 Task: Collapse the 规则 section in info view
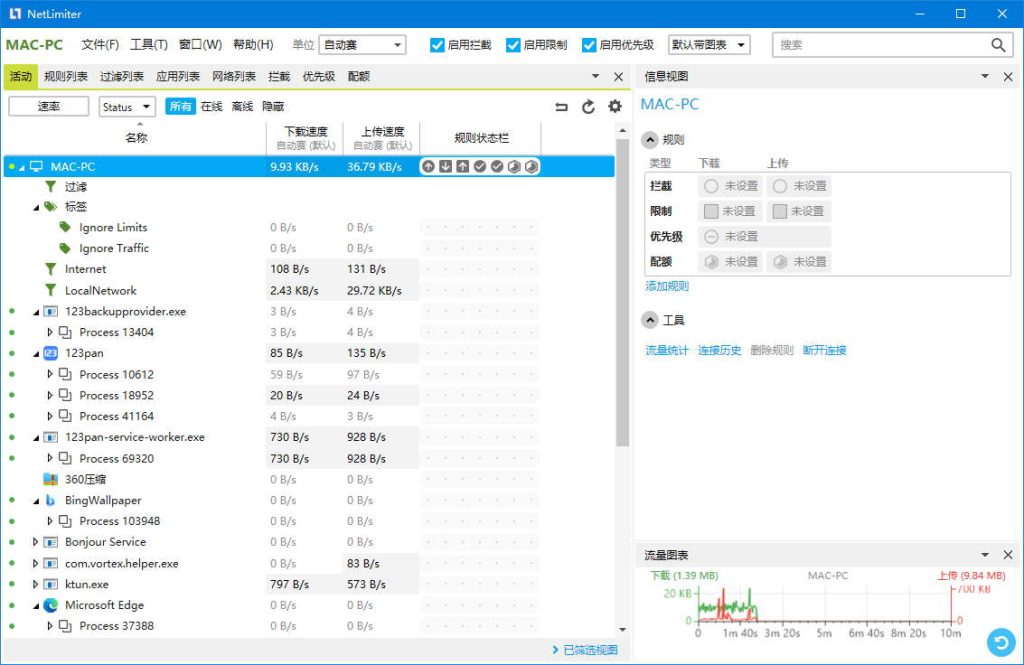point(650,140)
